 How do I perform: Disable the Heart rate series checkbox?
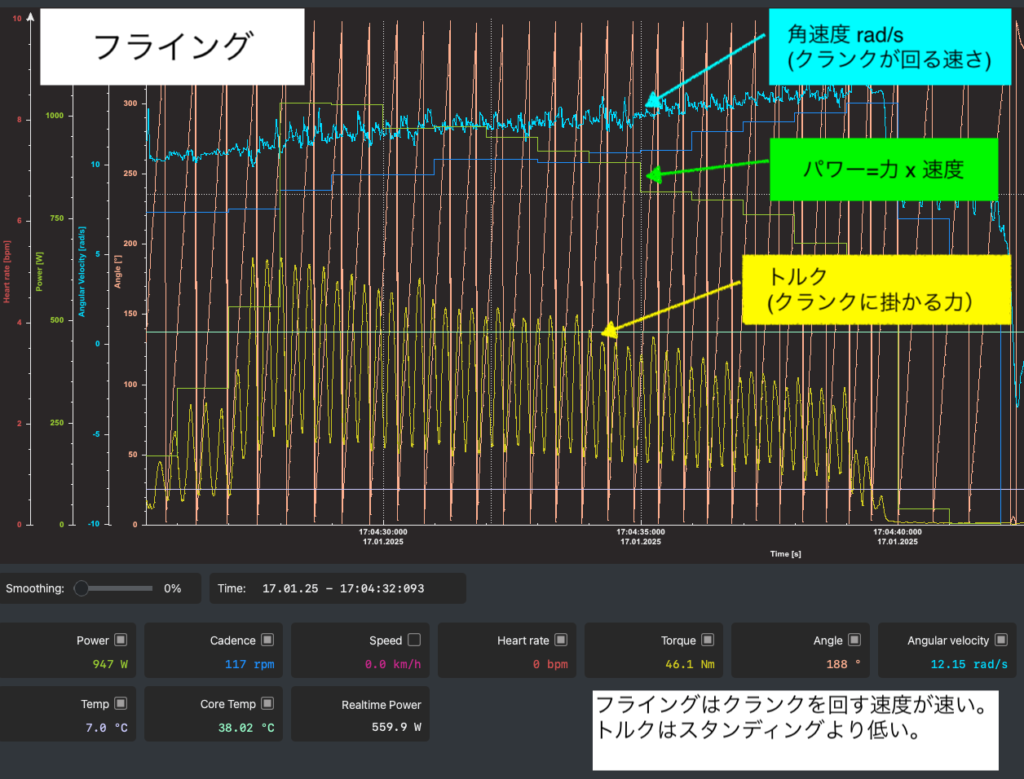pyautogui.click(x=561, y=640)
